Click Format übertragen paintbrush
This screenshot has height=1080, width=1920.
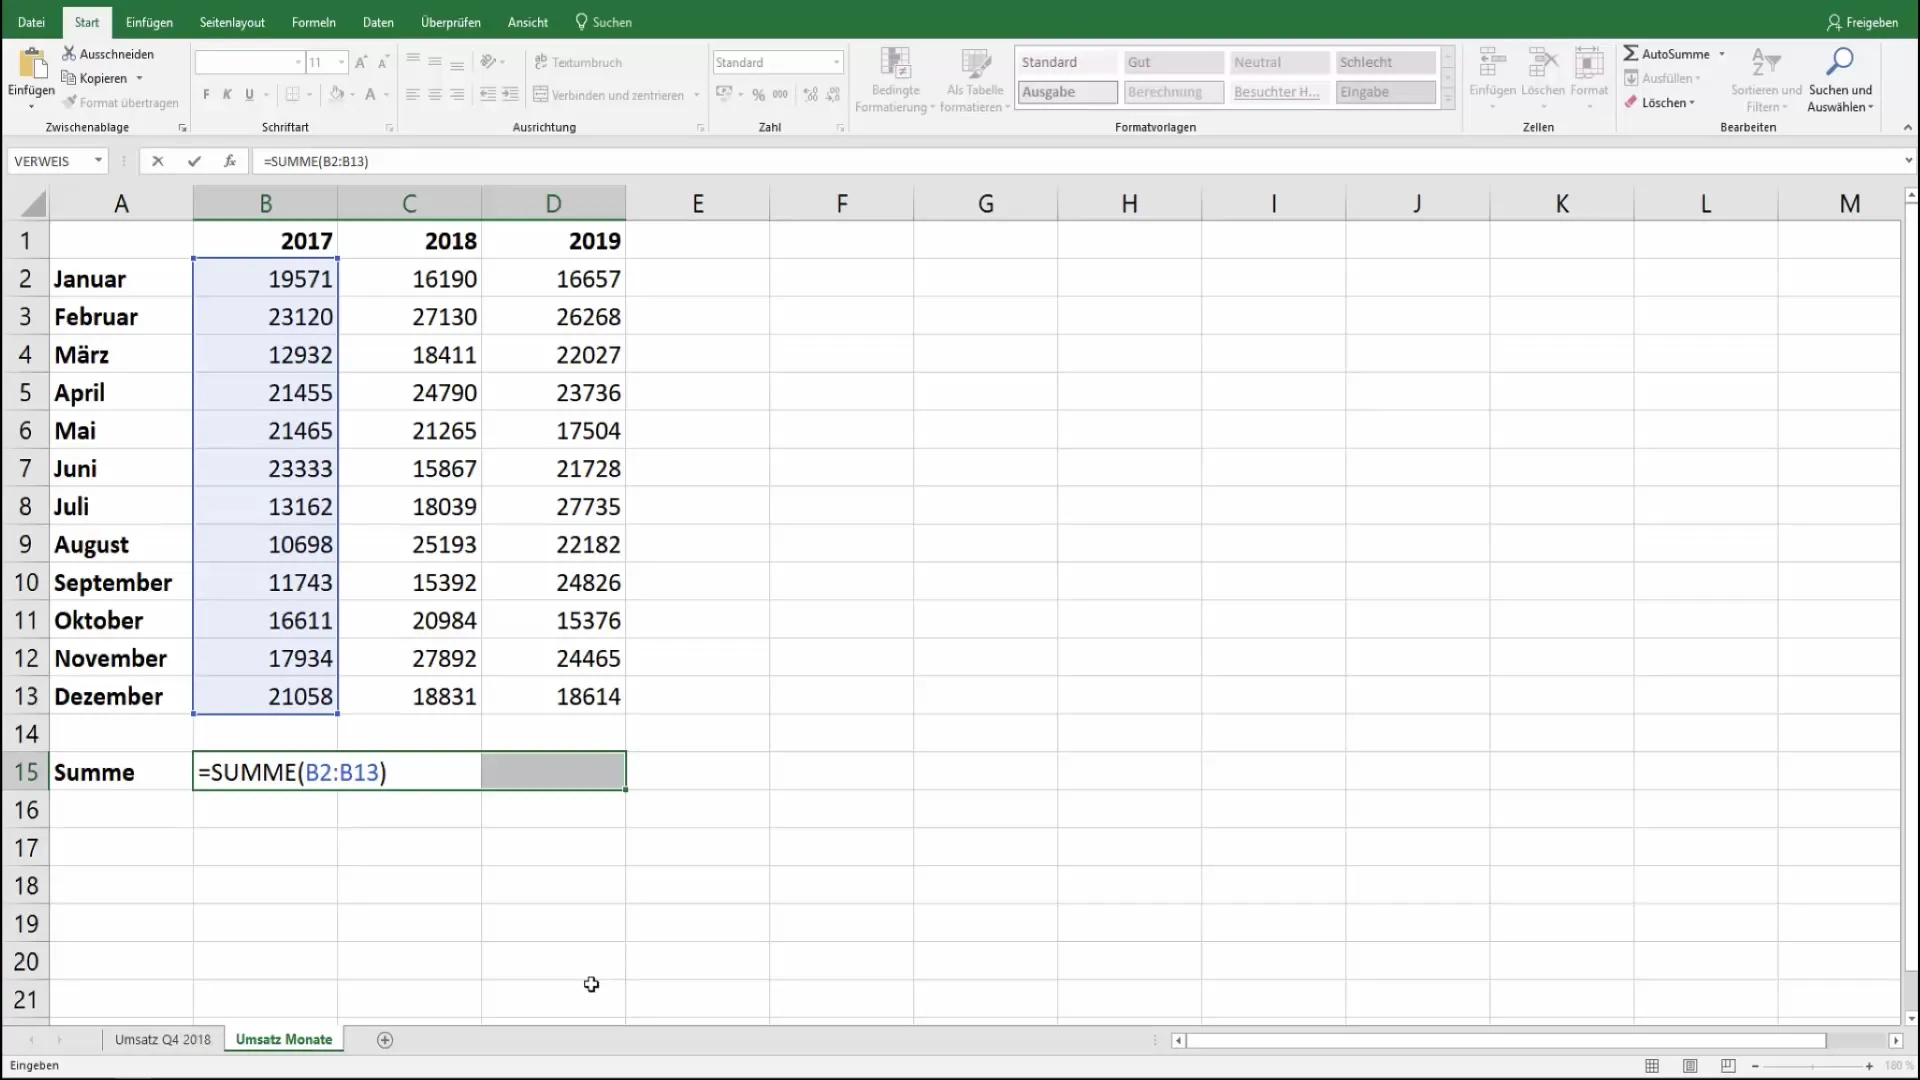tap(69, 102)
